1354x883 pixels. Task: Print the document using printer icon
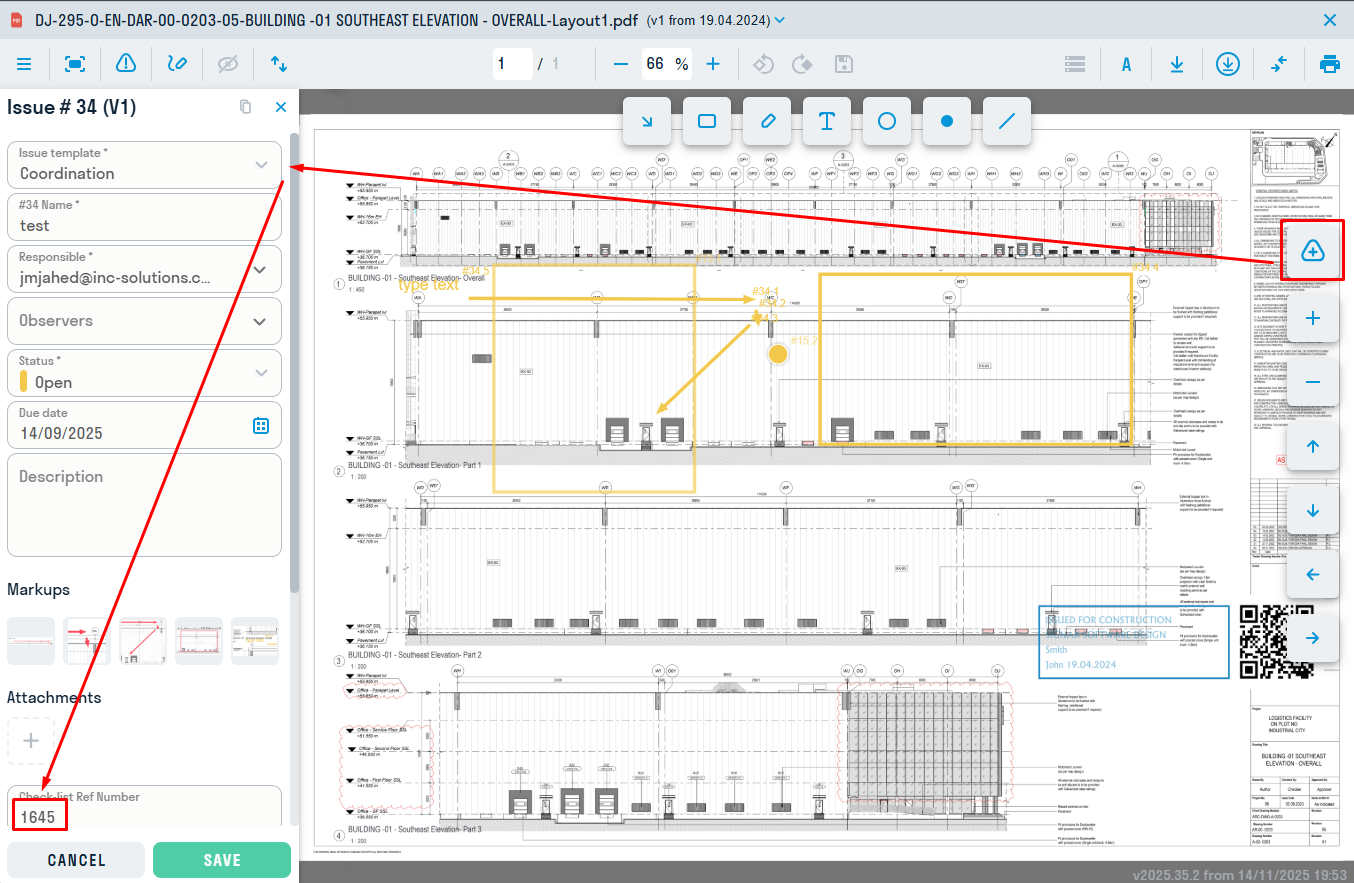click(1330, 64)
